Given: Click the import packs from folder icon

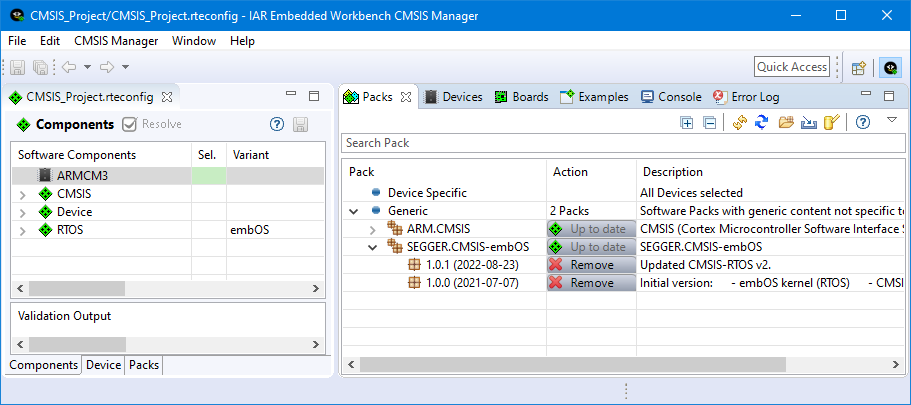Looking at the screenshot, I should 785,122.
